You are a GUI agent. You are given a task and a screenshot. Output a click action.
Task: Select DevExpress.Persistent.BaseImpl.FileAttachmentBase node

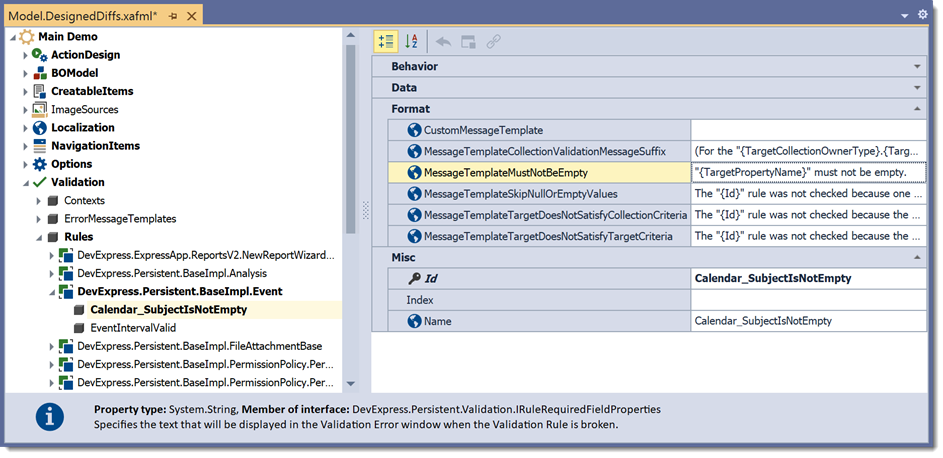click(x=200, y=346)
